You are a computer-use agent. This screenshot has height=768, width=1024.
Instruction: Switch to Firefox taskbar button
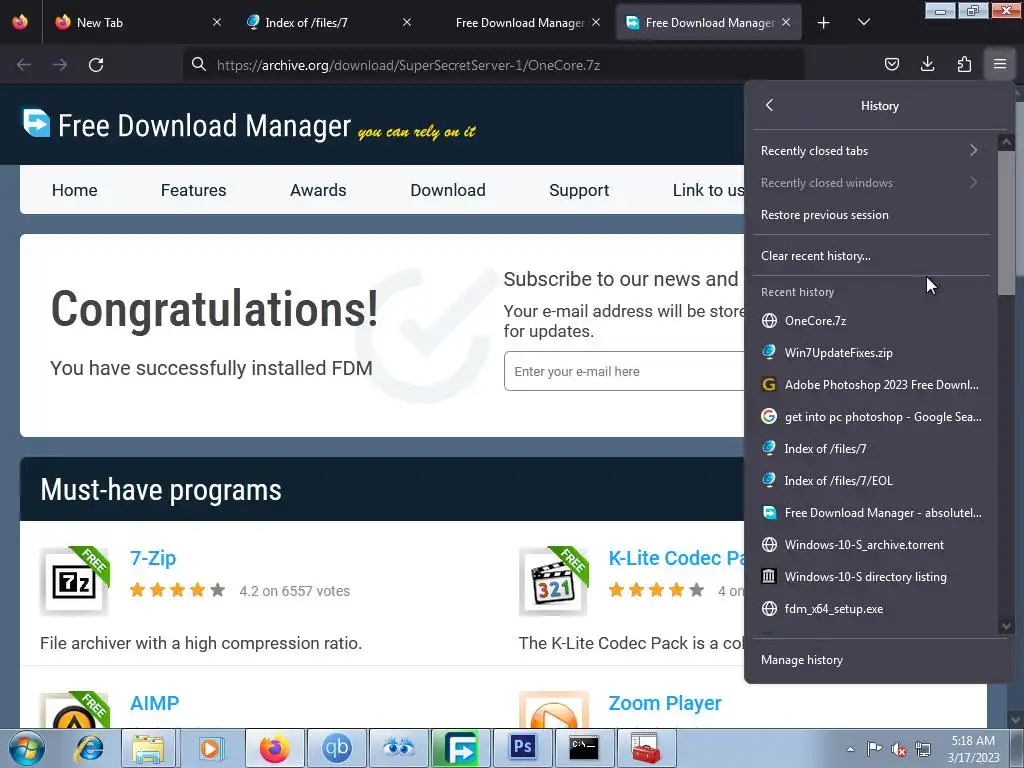(275, 748)
